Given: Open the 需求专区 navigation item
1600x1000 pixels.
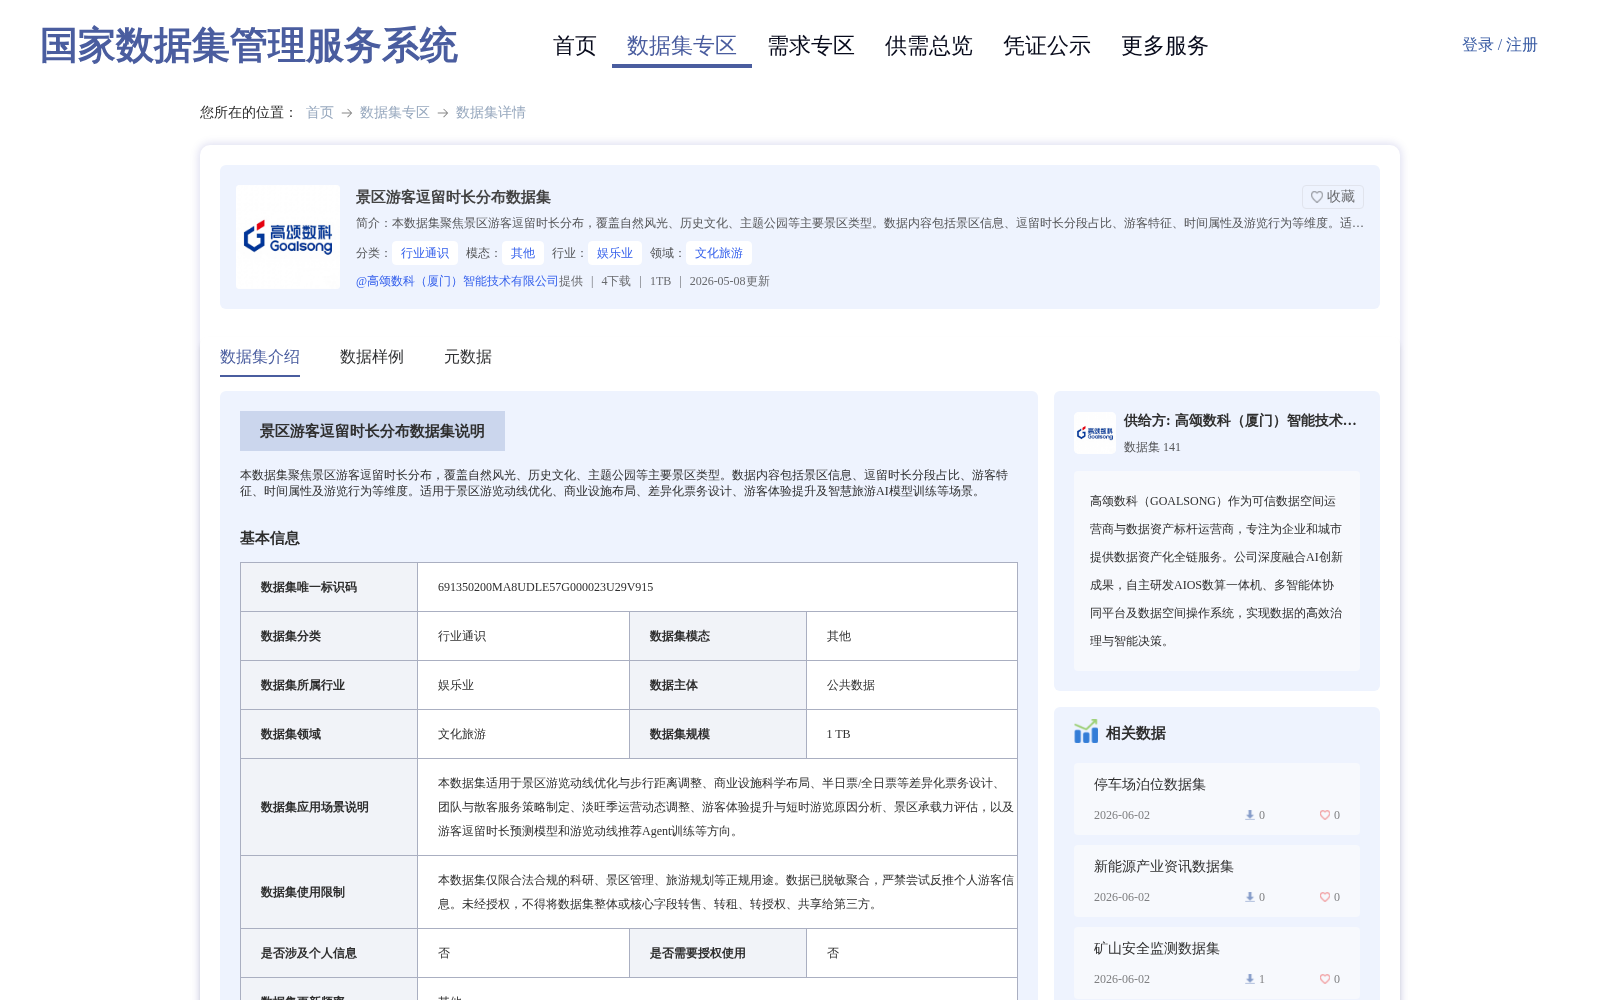Looking at the screenshot, I should (811, 46).
